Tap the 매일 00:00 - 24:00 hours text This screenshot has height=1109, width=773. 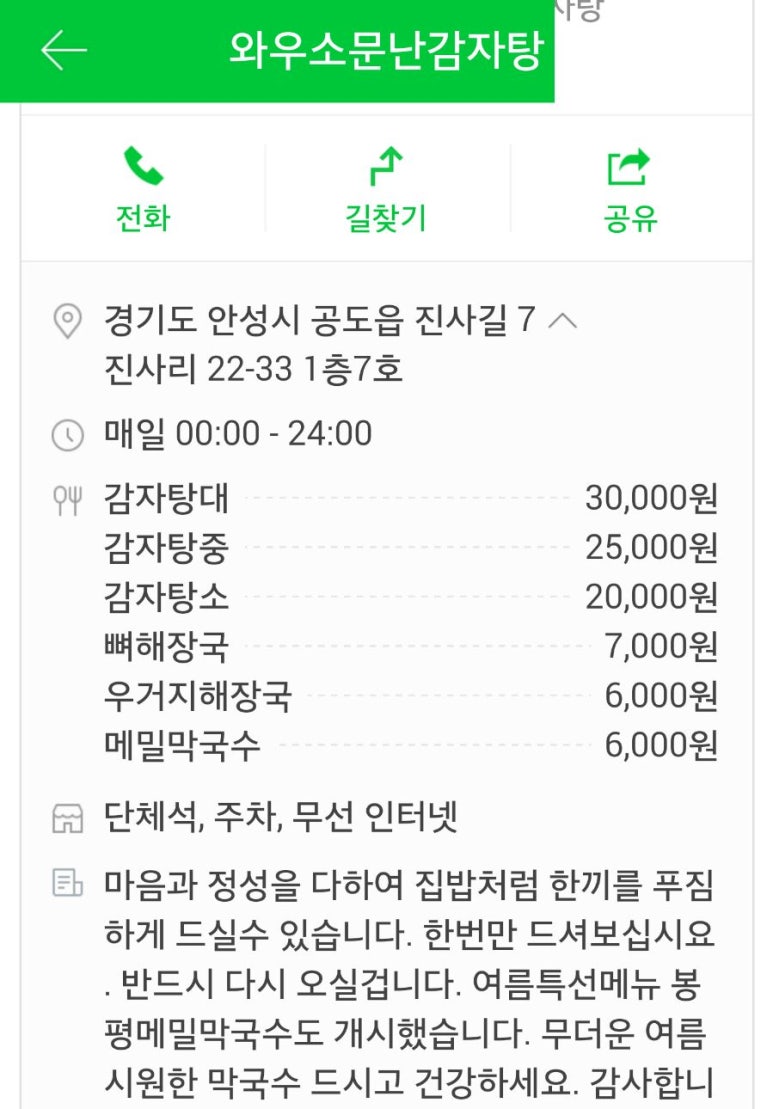(x=238, y=434)
